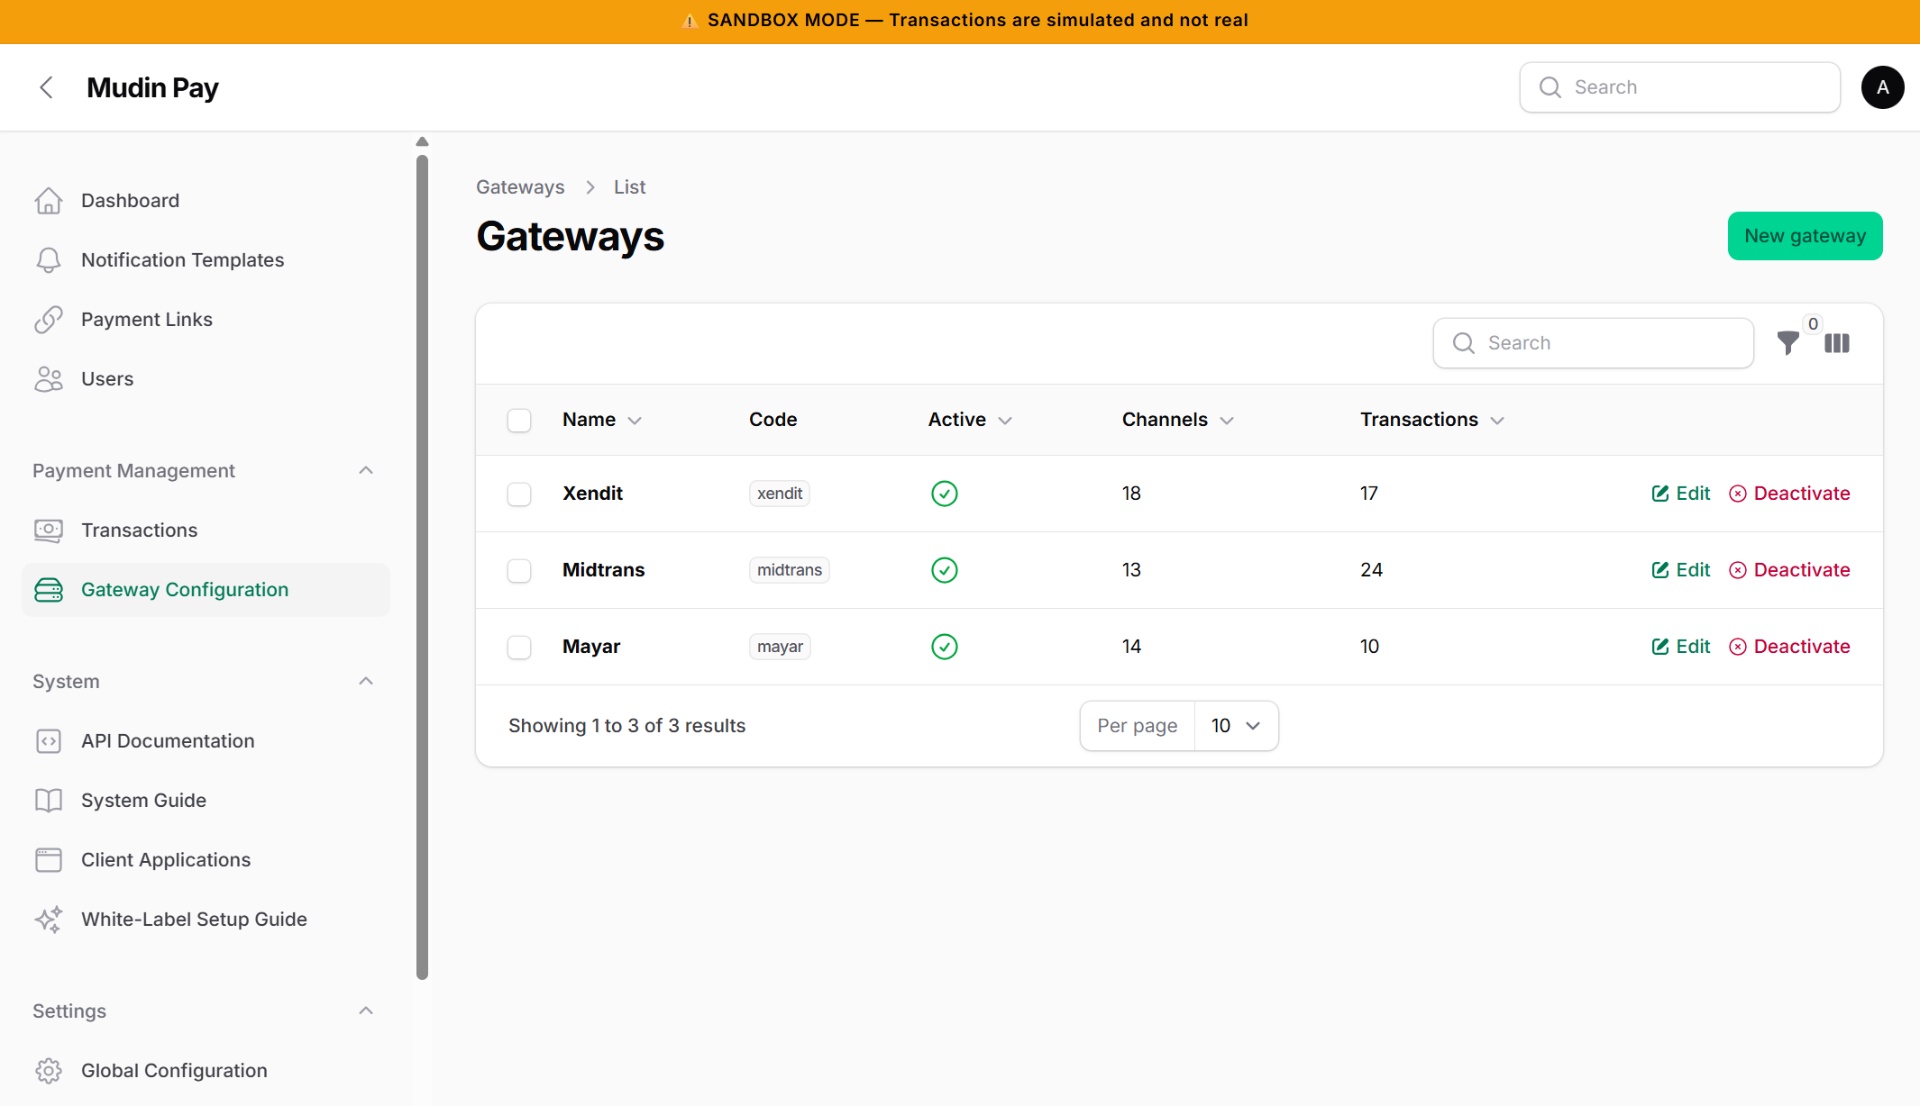1920x1106 pixels.
Task: Click the Global Configuration gear icon
Action: click(x=48, y=1070)
